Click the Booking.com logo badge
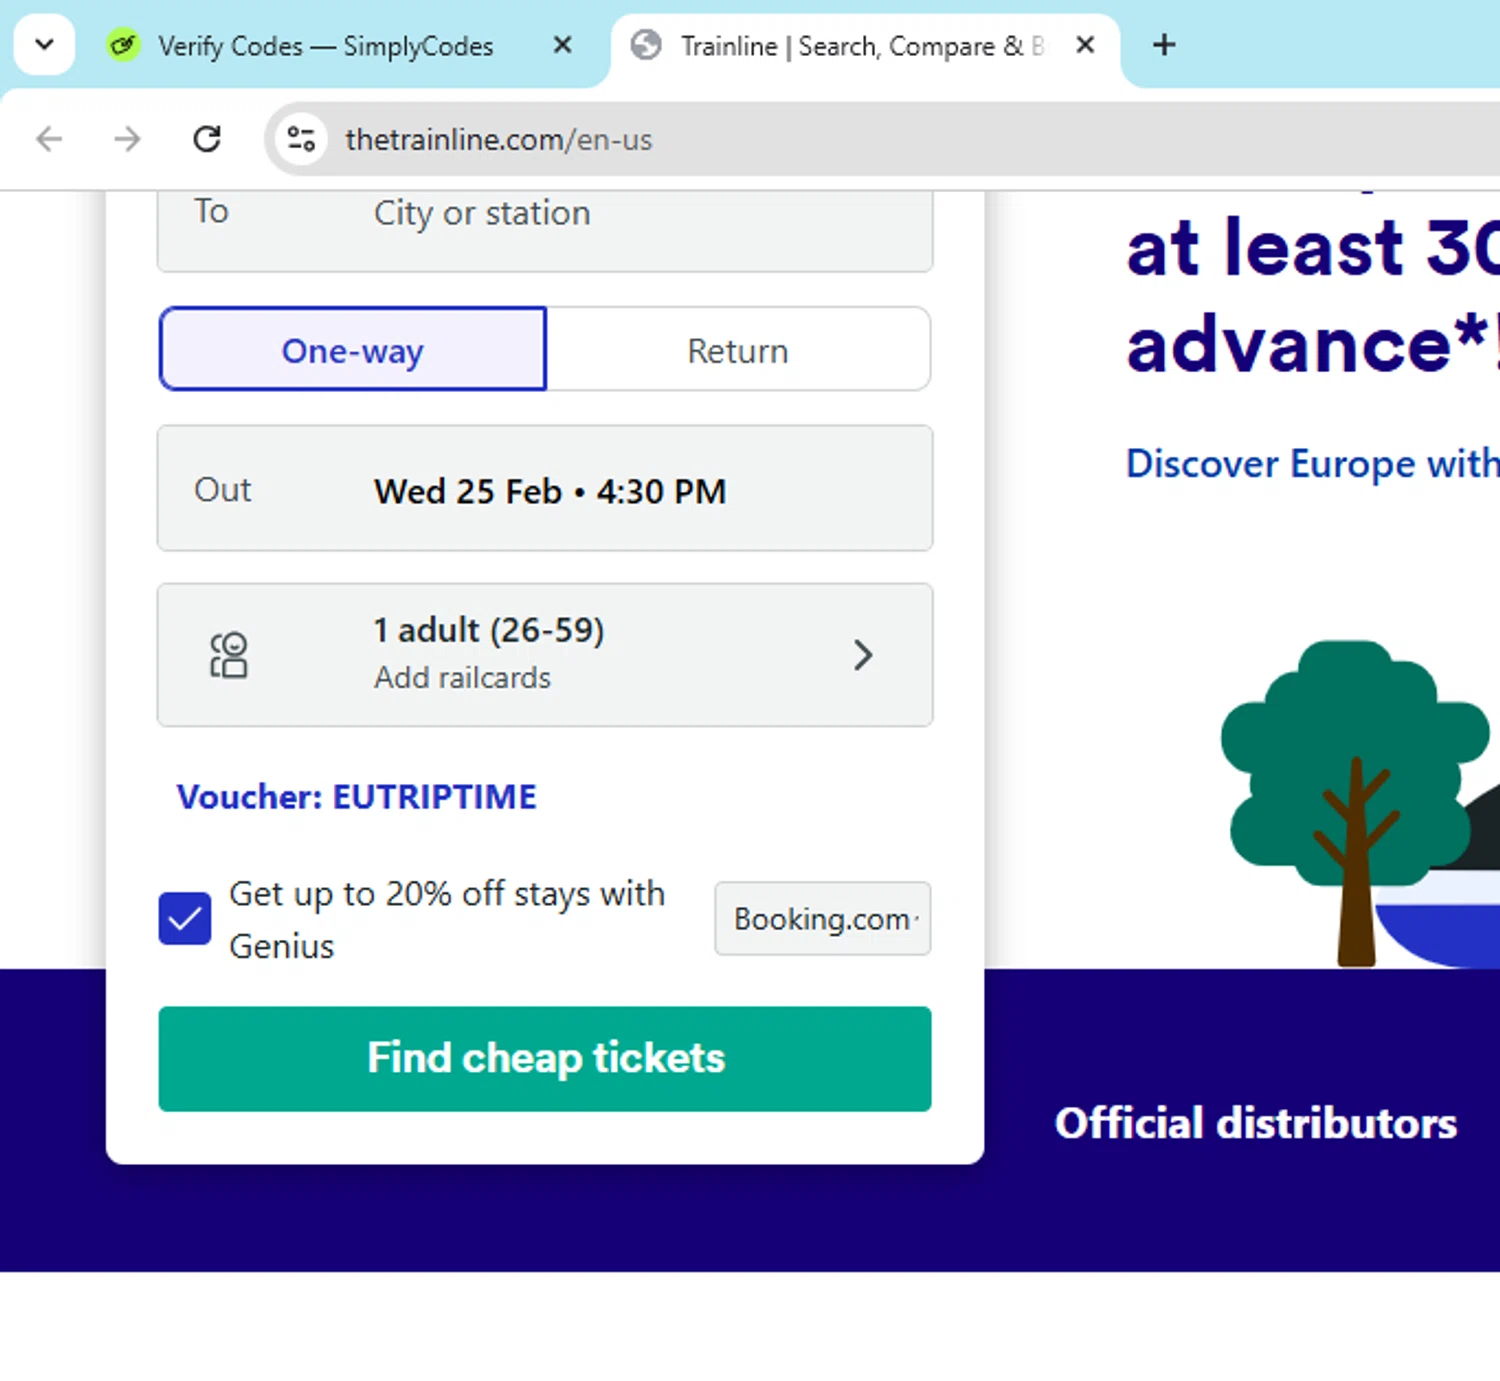Screen dimensions: 1500x1381 823,918
